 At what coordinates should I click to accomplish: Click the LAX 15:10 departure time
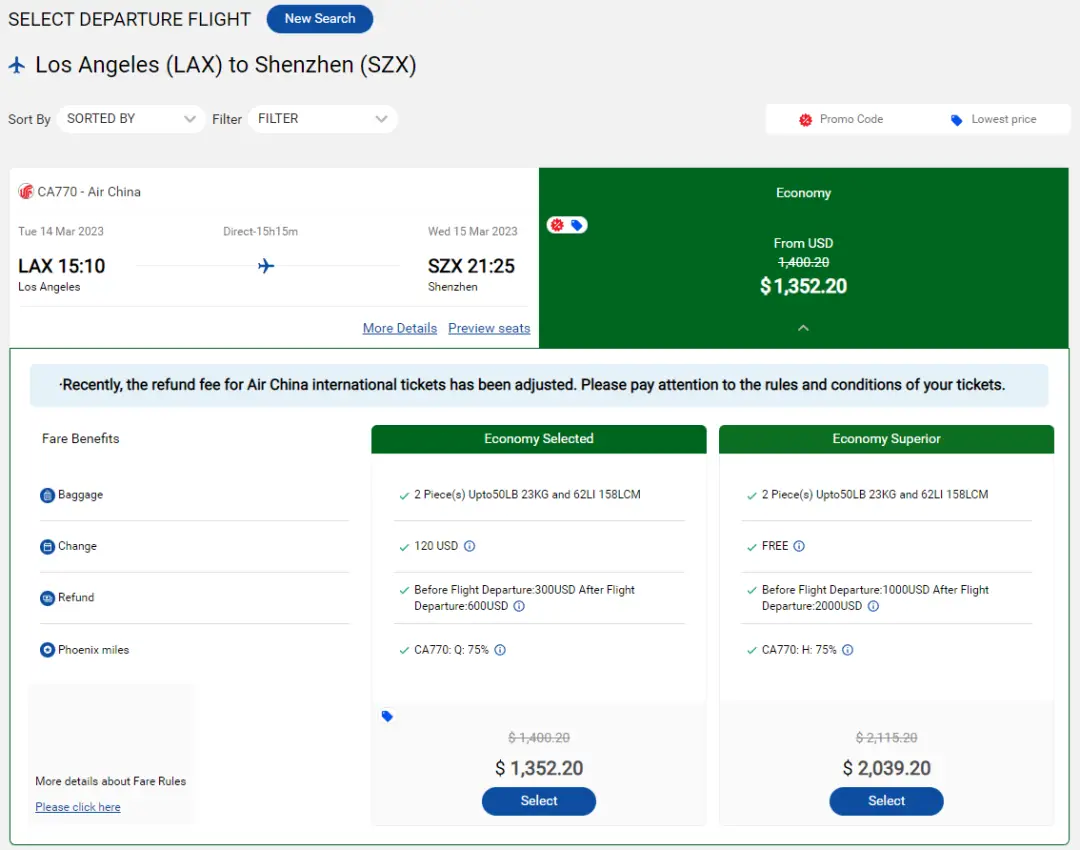click(61, 266)
